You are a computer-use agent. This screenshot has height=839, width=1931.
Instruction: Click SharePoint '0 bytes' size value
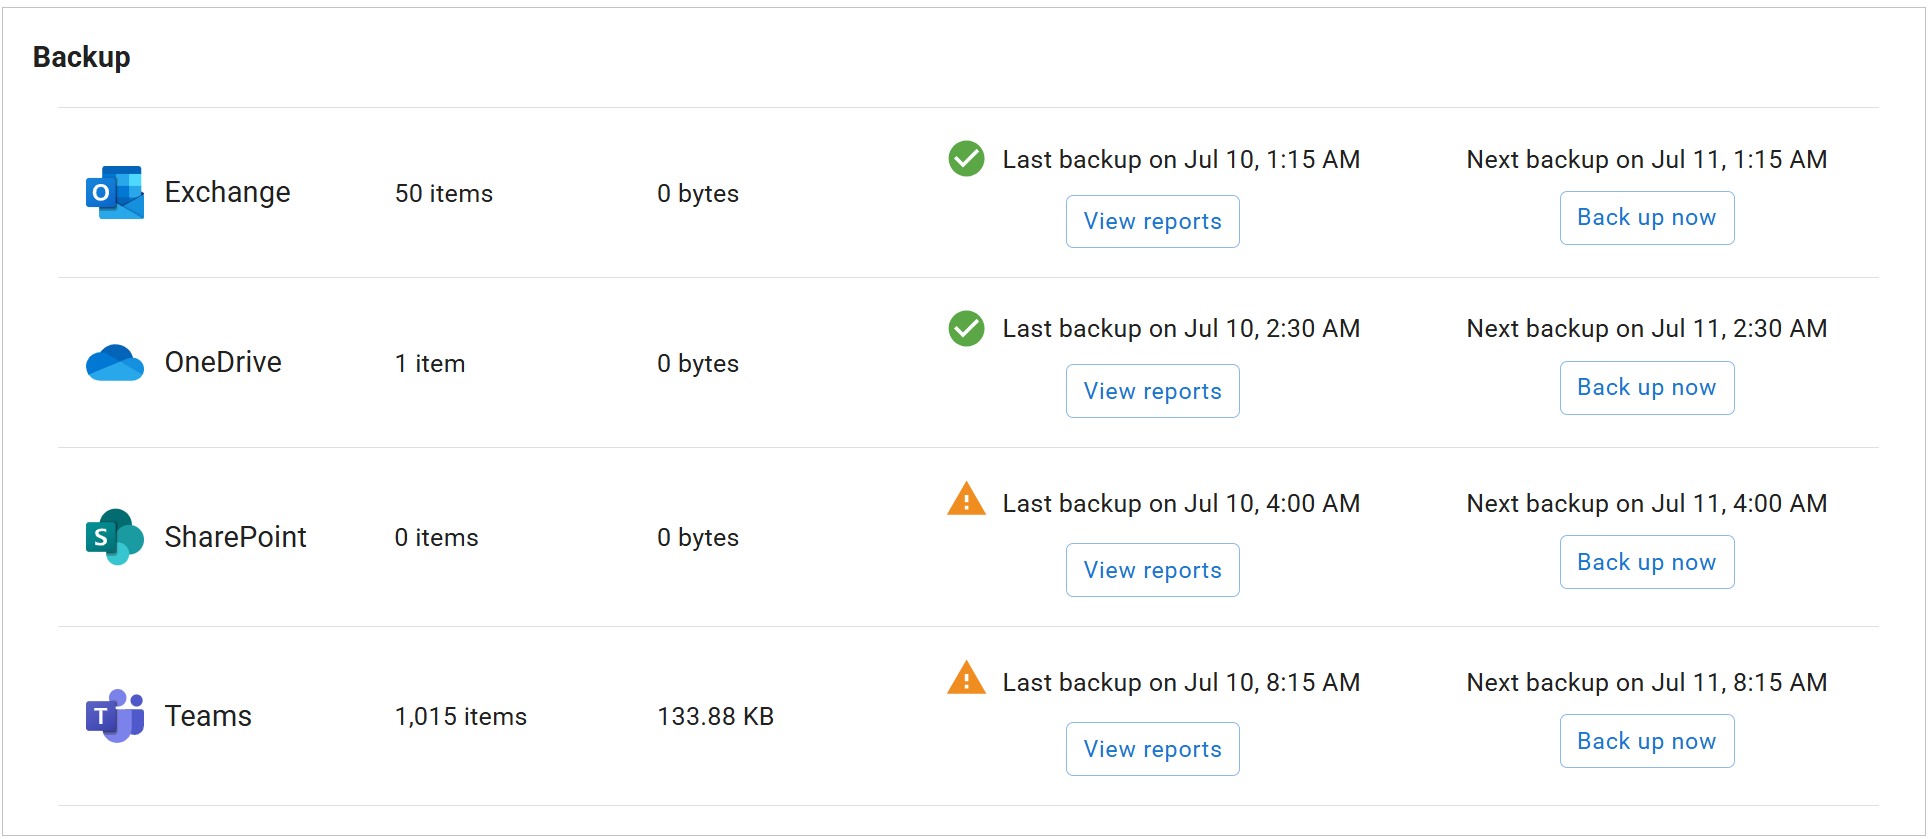[698, 537]
